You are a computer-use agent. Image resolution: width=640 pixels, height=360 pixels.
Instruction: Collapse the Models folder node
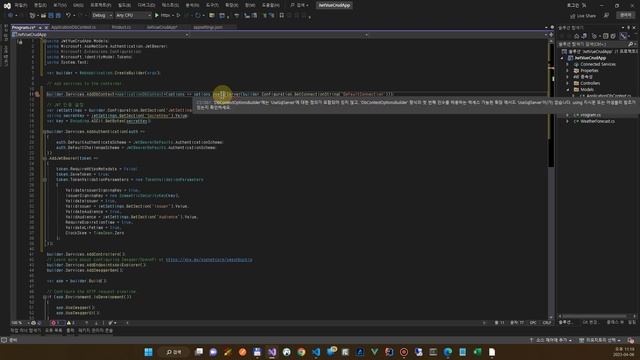coord(567,89)
